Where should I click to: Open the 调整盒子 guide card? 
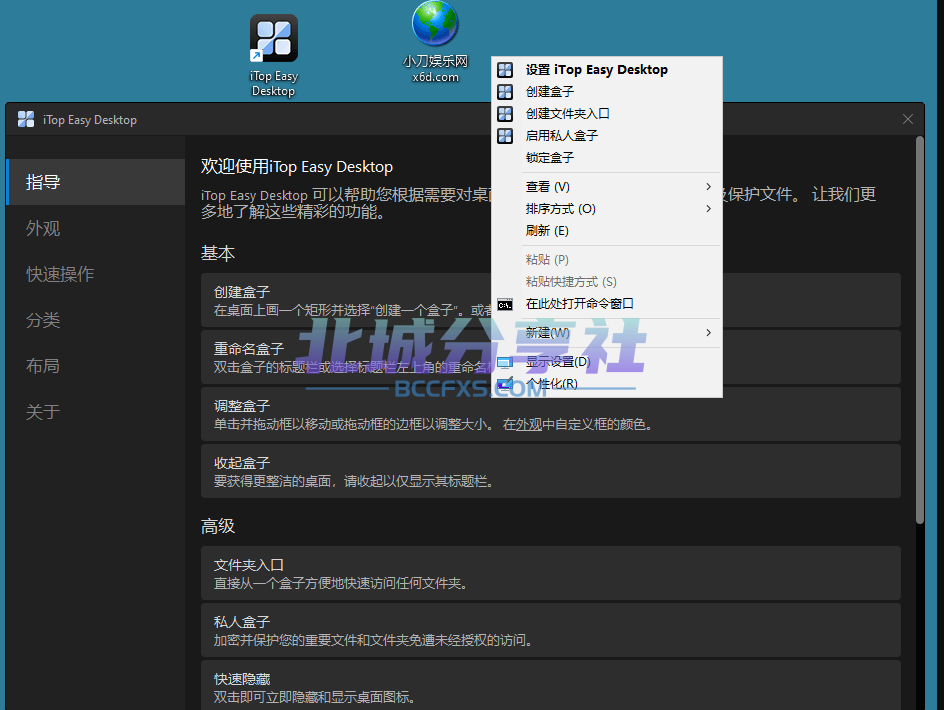pos(551,414)
